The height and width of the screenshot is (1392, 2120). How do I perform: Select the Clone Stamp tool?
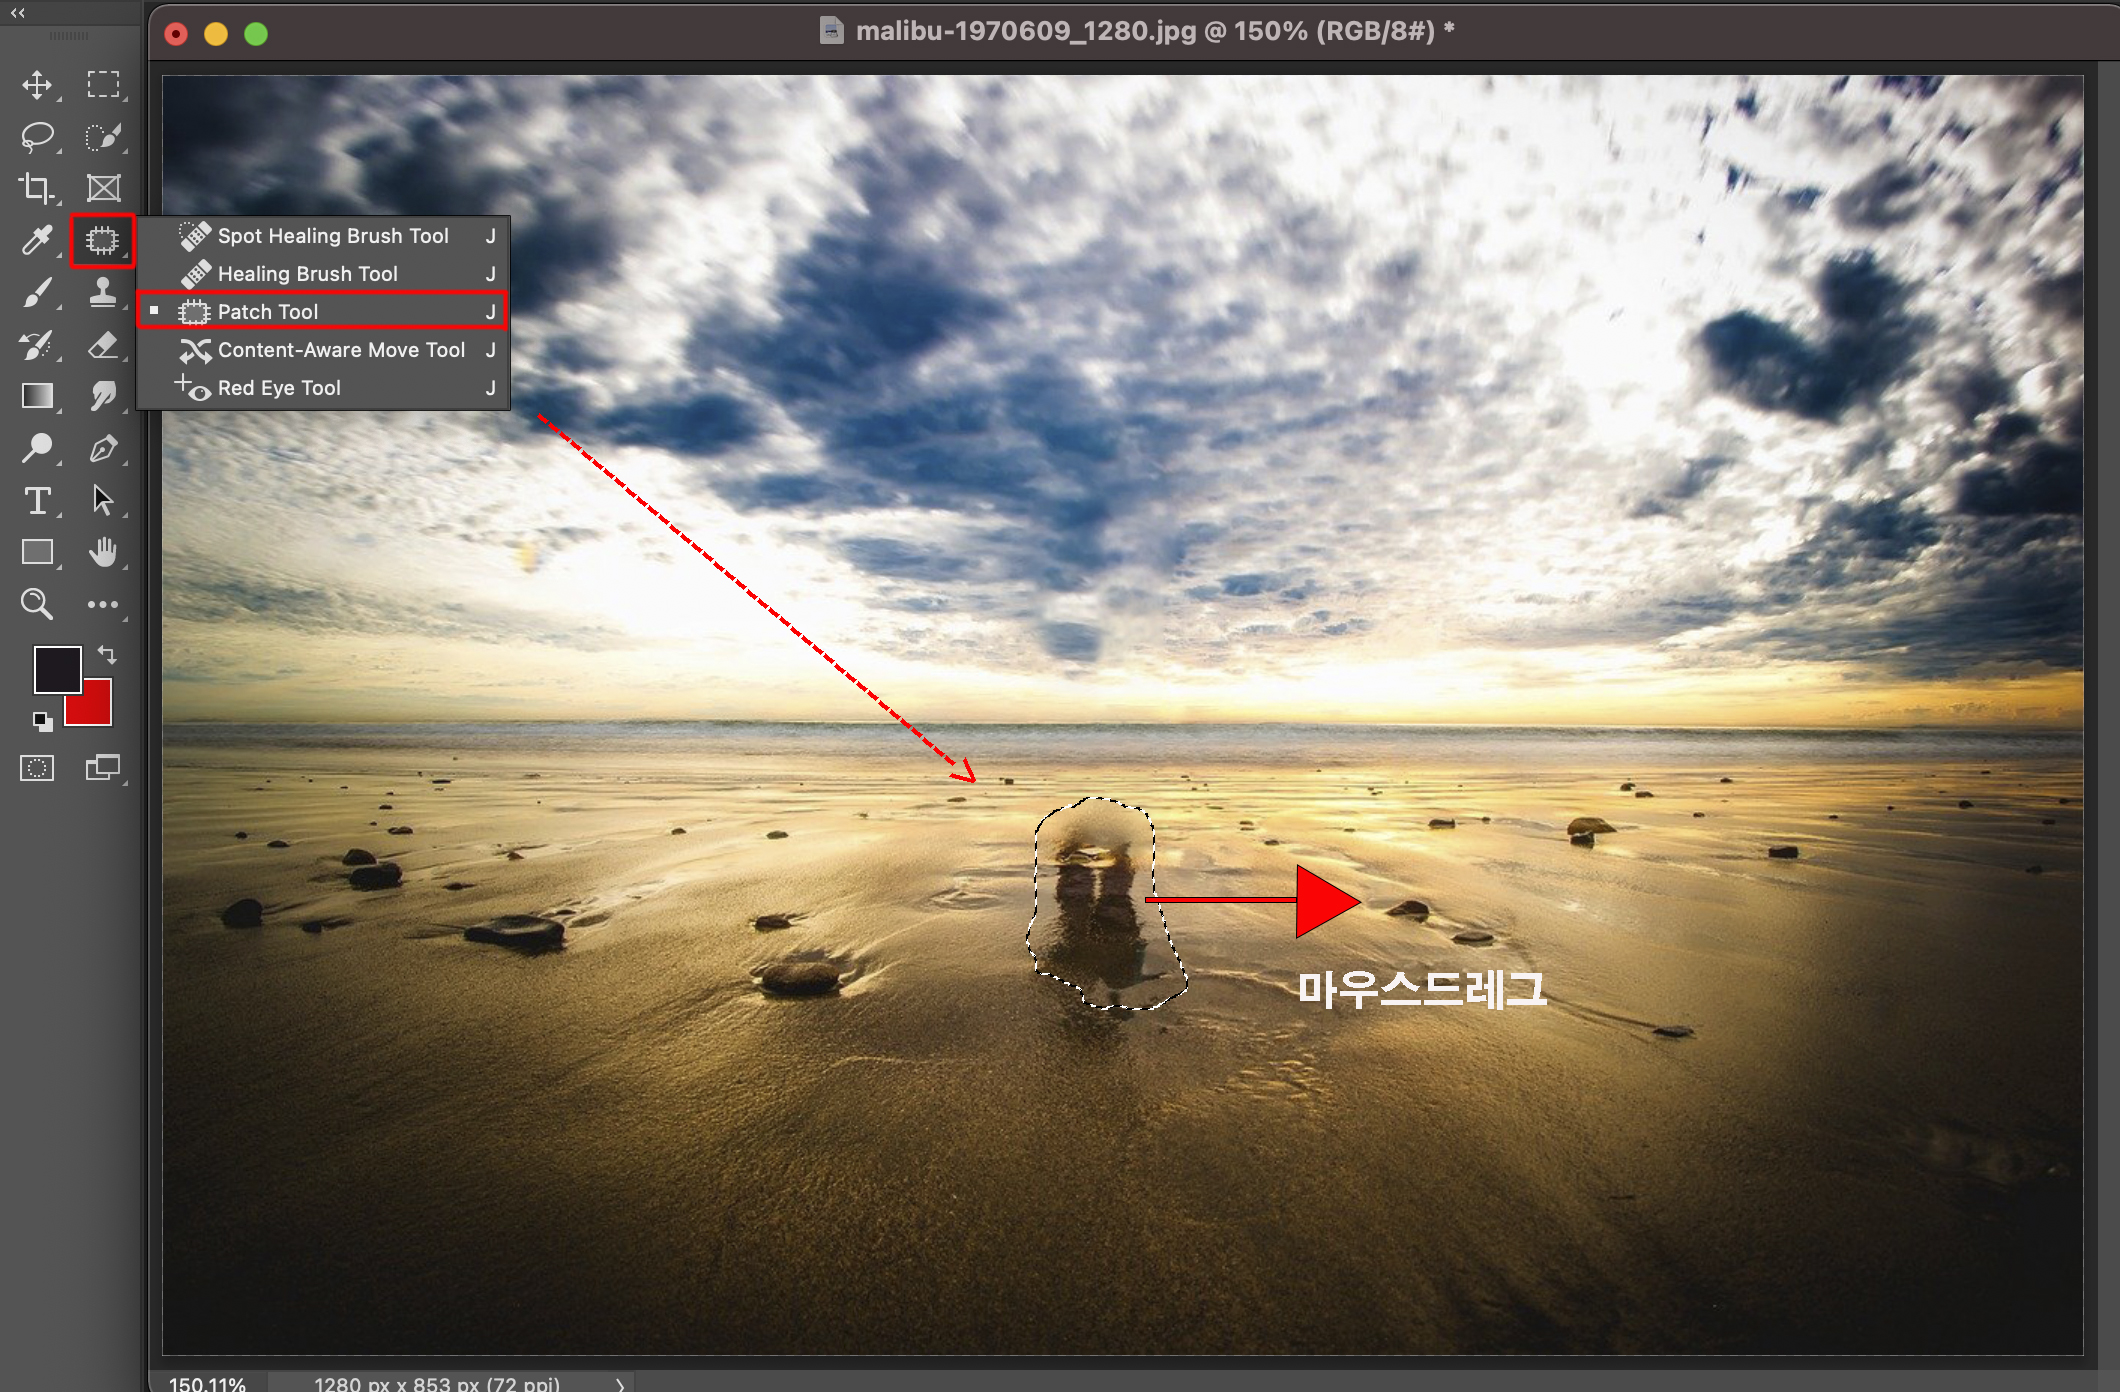pyautogui.click(x=103, y=292)
